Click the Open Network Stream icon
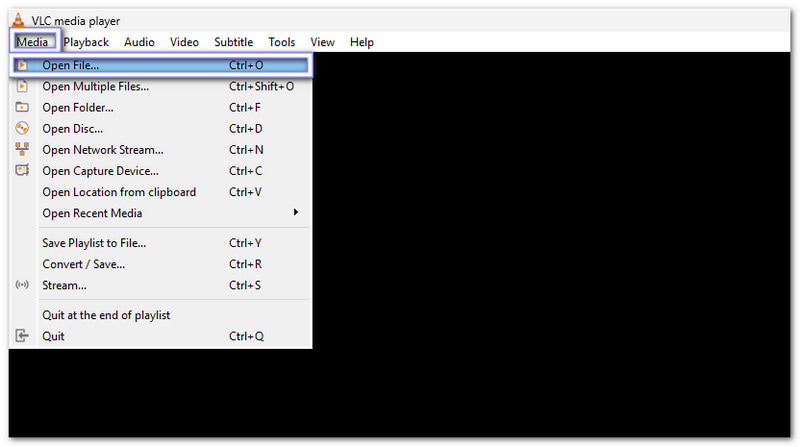The width and height of the screenshot is (800, 447). click(x=22, y=149)
